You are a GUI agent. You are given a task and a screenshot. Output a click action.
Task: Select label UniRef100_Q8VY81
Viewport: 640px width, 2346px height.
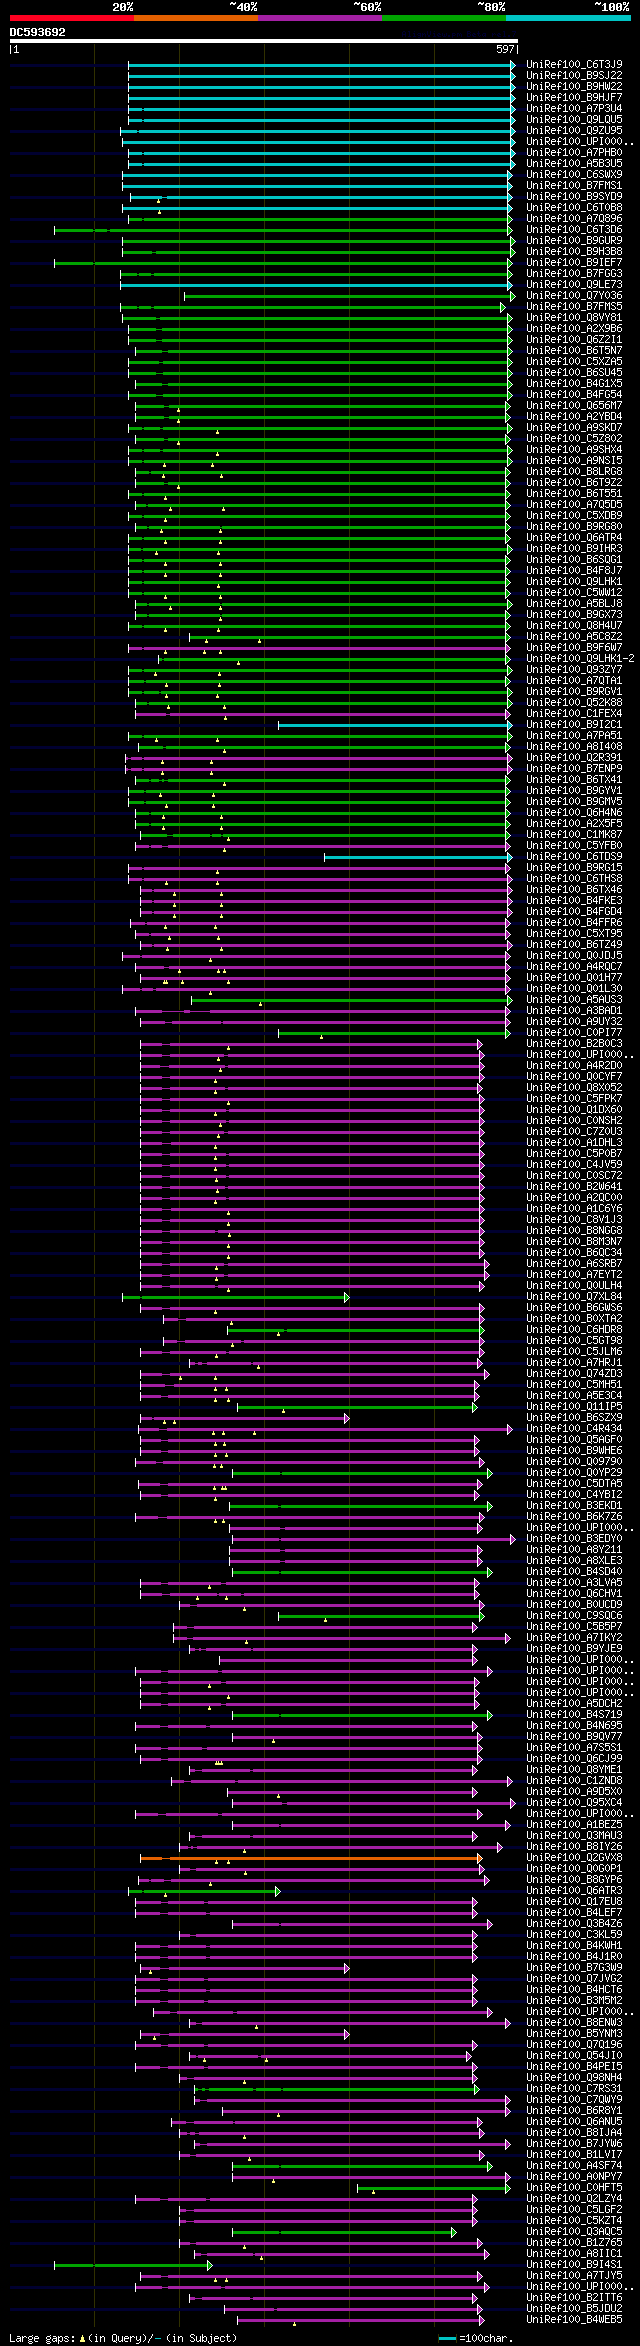point(574,317)
